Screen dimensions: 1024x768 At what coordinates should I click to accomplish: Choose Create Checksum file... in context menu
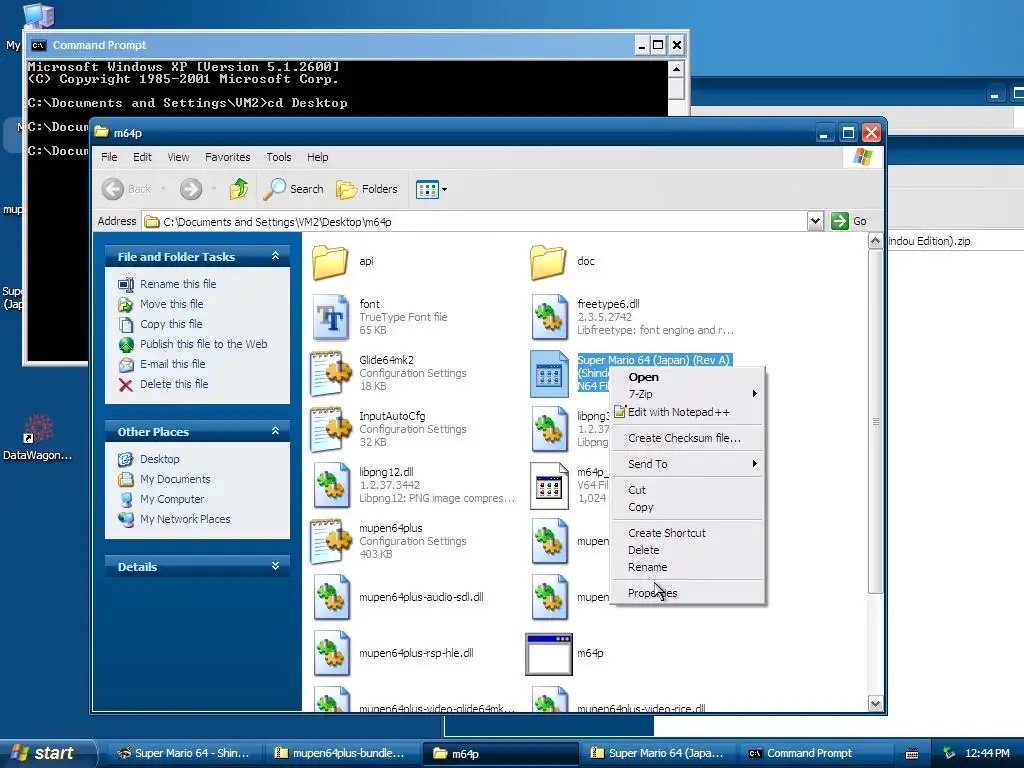688,438
